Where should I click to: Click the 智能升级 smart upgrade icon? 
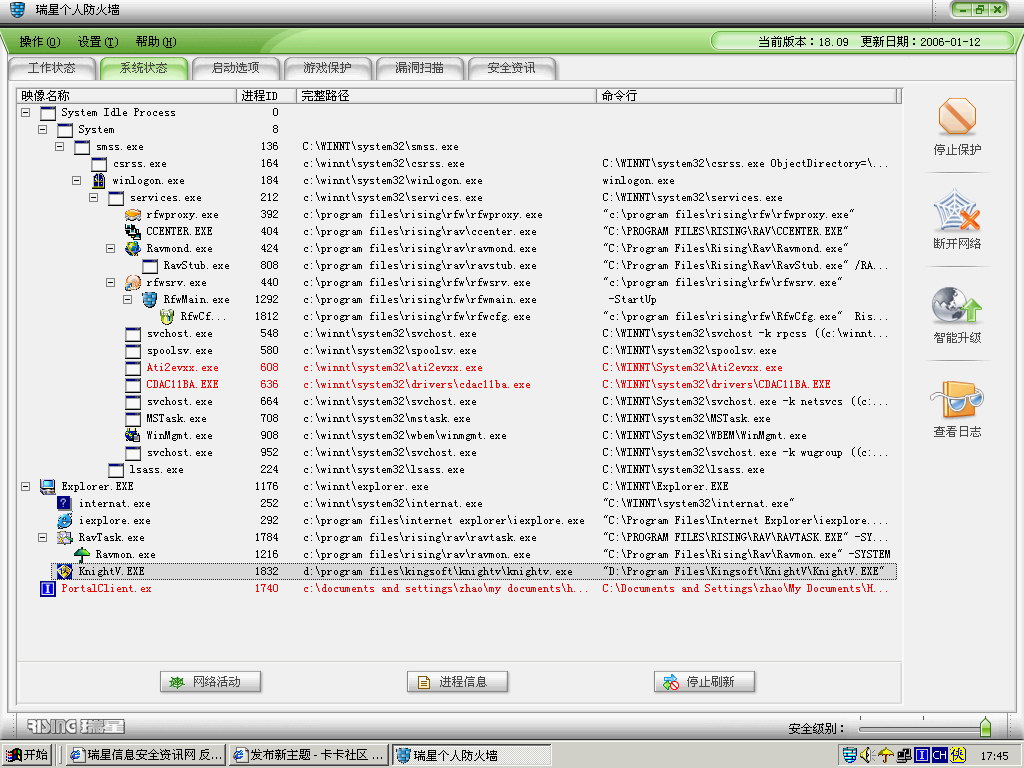957,306
